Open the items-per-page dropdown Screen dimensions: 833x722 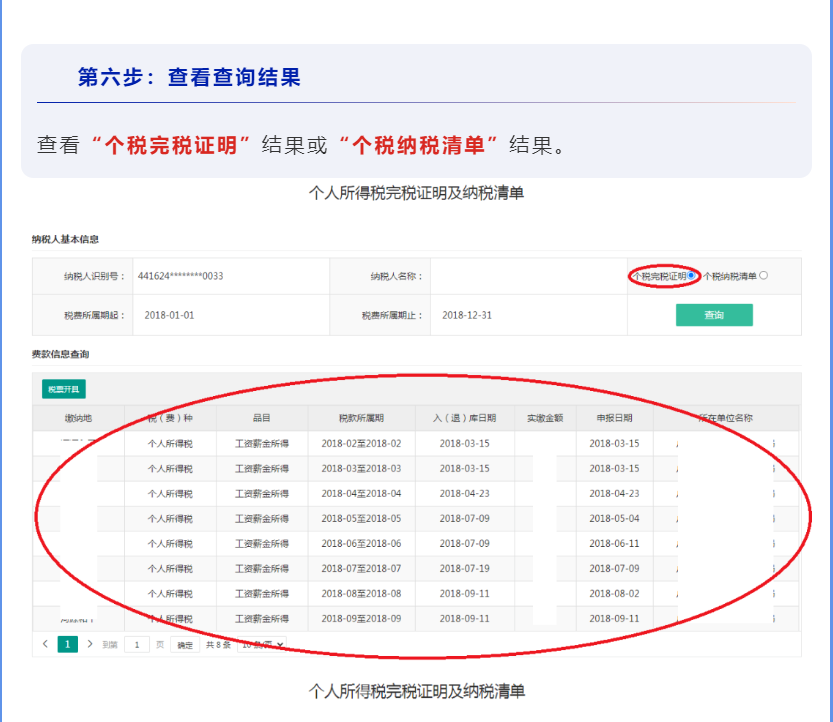pos(262,645)
